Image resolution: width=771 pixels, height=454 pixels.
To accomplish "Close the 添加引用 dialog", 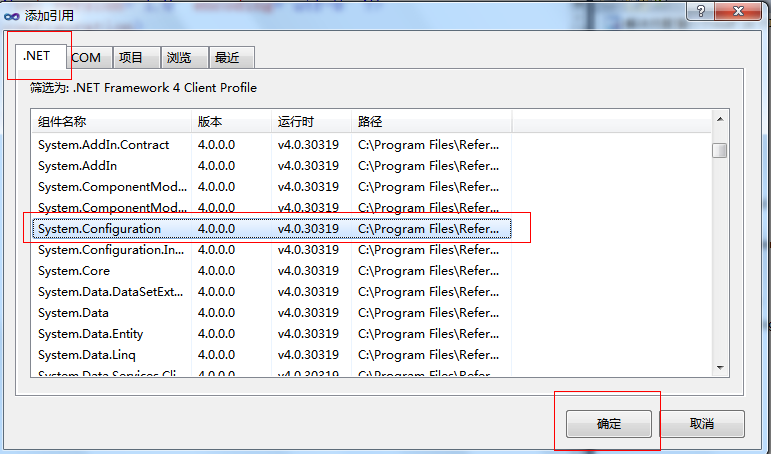I will tap(738, 11).
